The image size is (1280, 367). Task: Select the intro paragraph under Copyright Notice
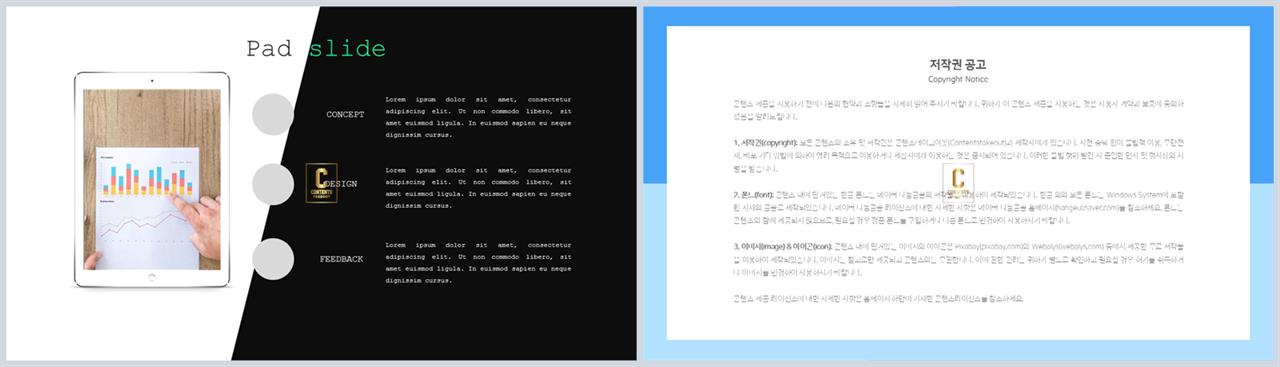(958, 109)
